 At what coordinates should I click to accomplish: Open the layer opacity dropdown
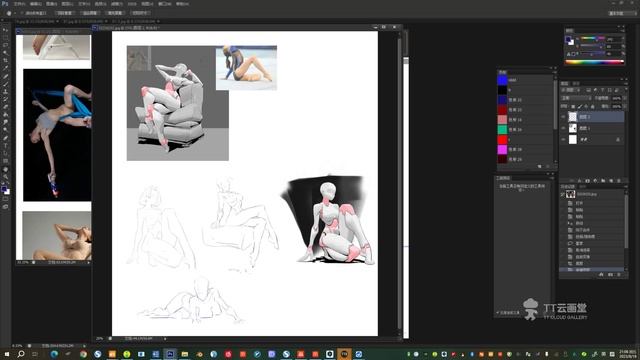coord(617,98)
